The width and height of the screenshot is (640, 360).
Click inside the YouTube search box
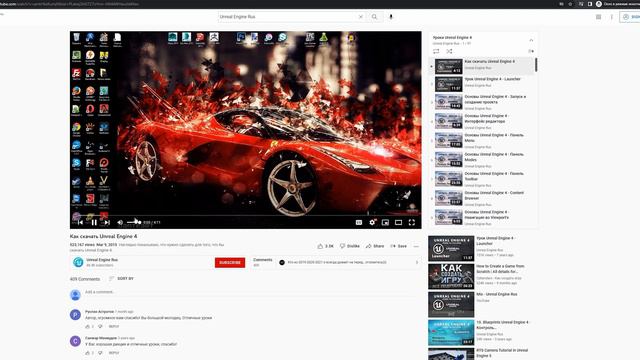click(x=288, y=17)
